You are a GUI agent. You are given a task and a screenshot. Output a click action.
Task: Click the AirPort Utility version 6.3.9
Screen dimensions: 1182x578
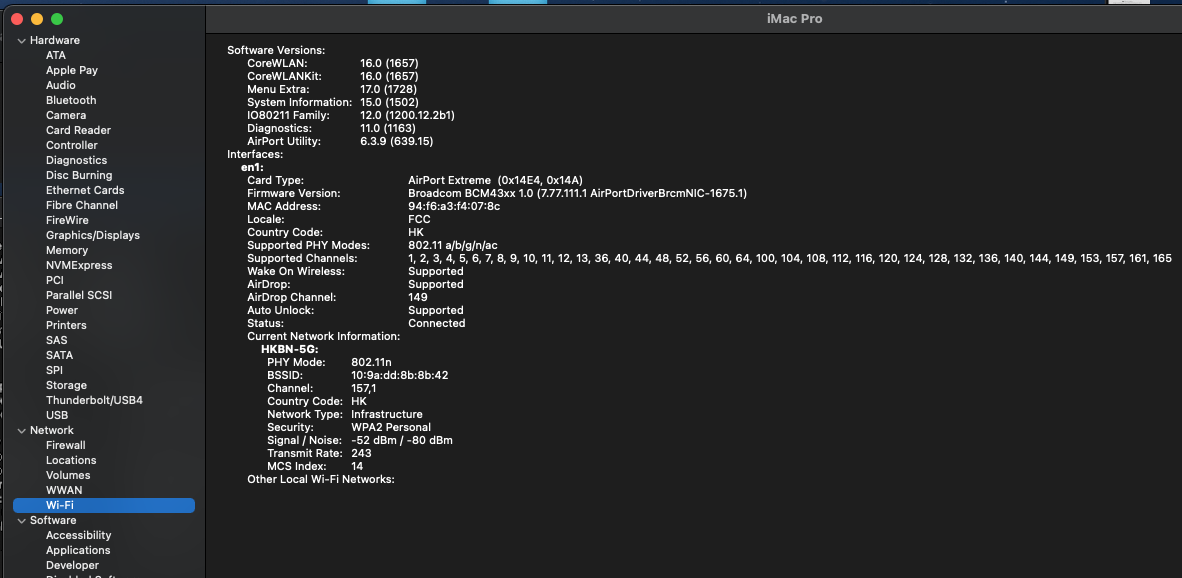pos(397,142)
